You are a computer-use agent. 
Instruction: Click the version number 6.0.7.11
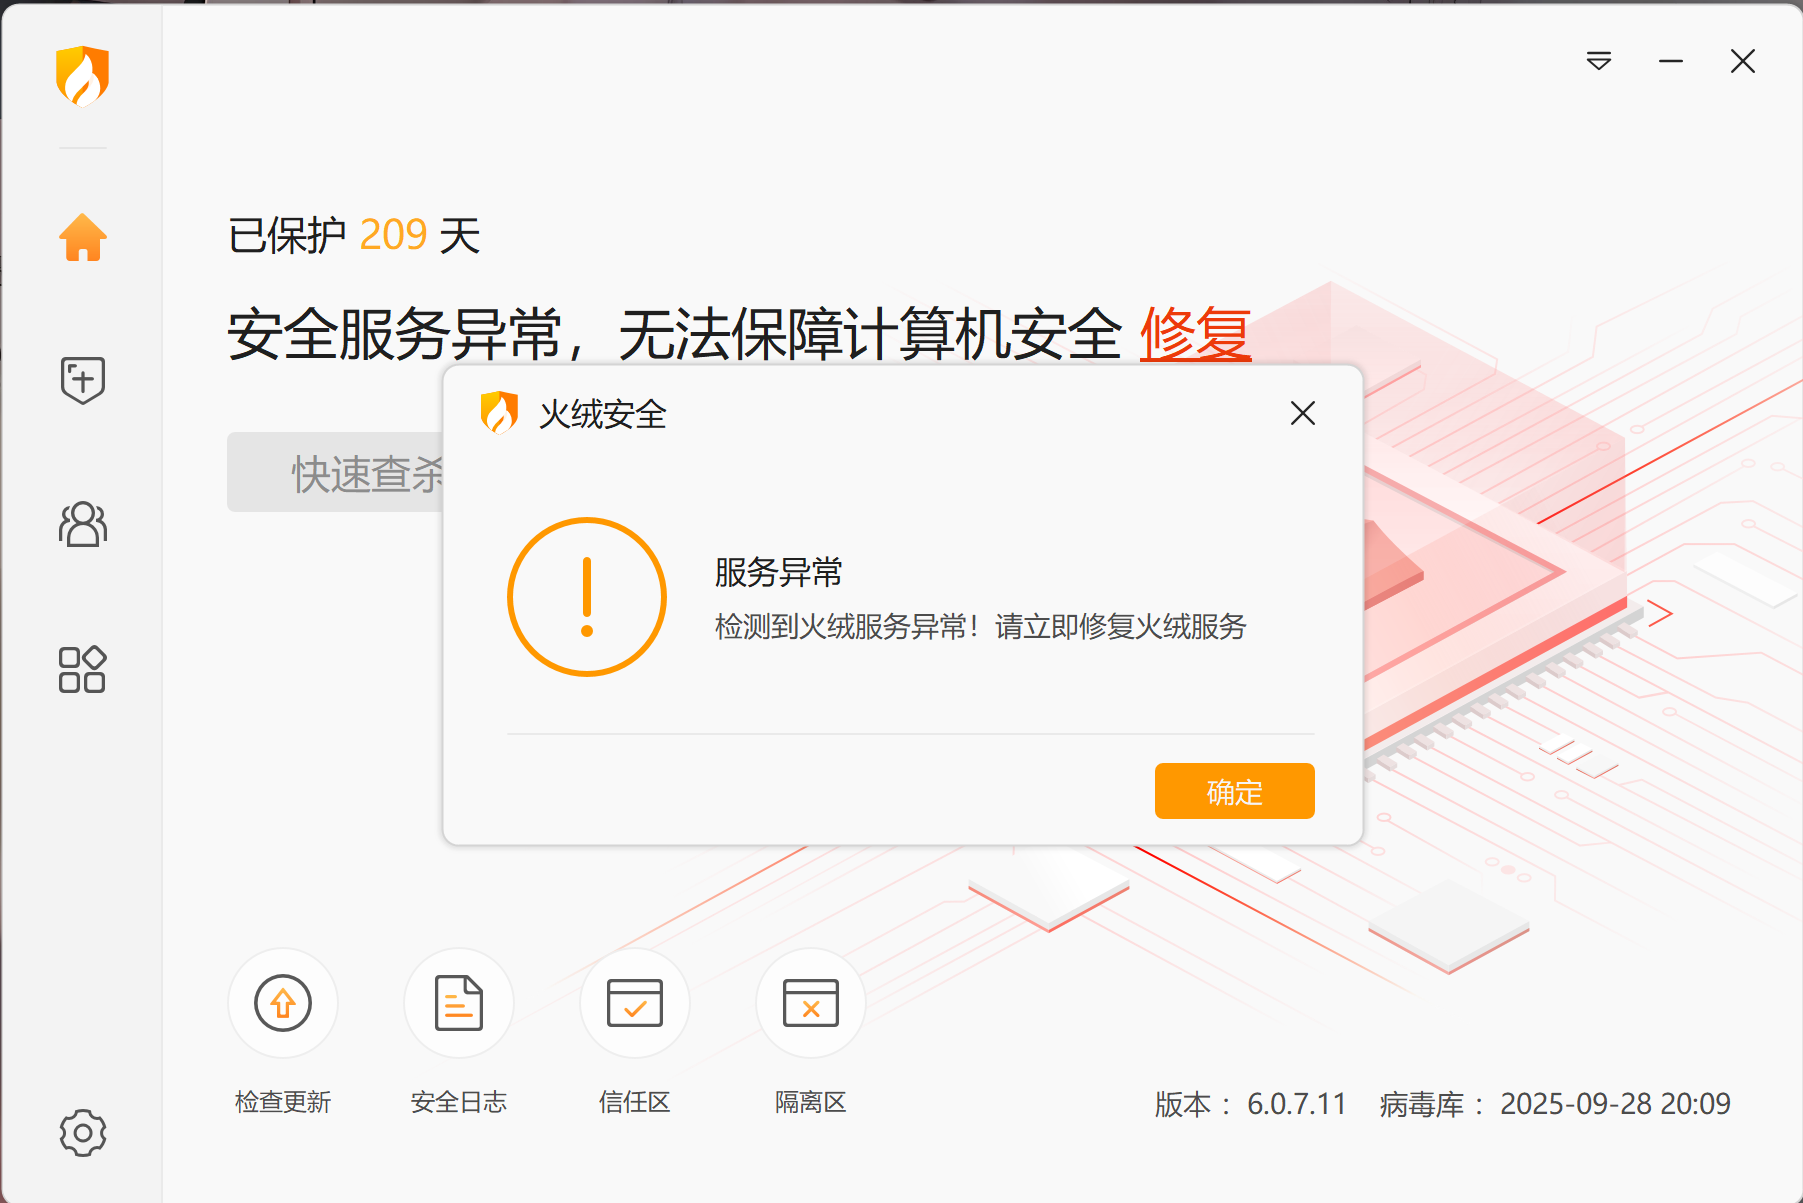(x=1297, y=1104)
